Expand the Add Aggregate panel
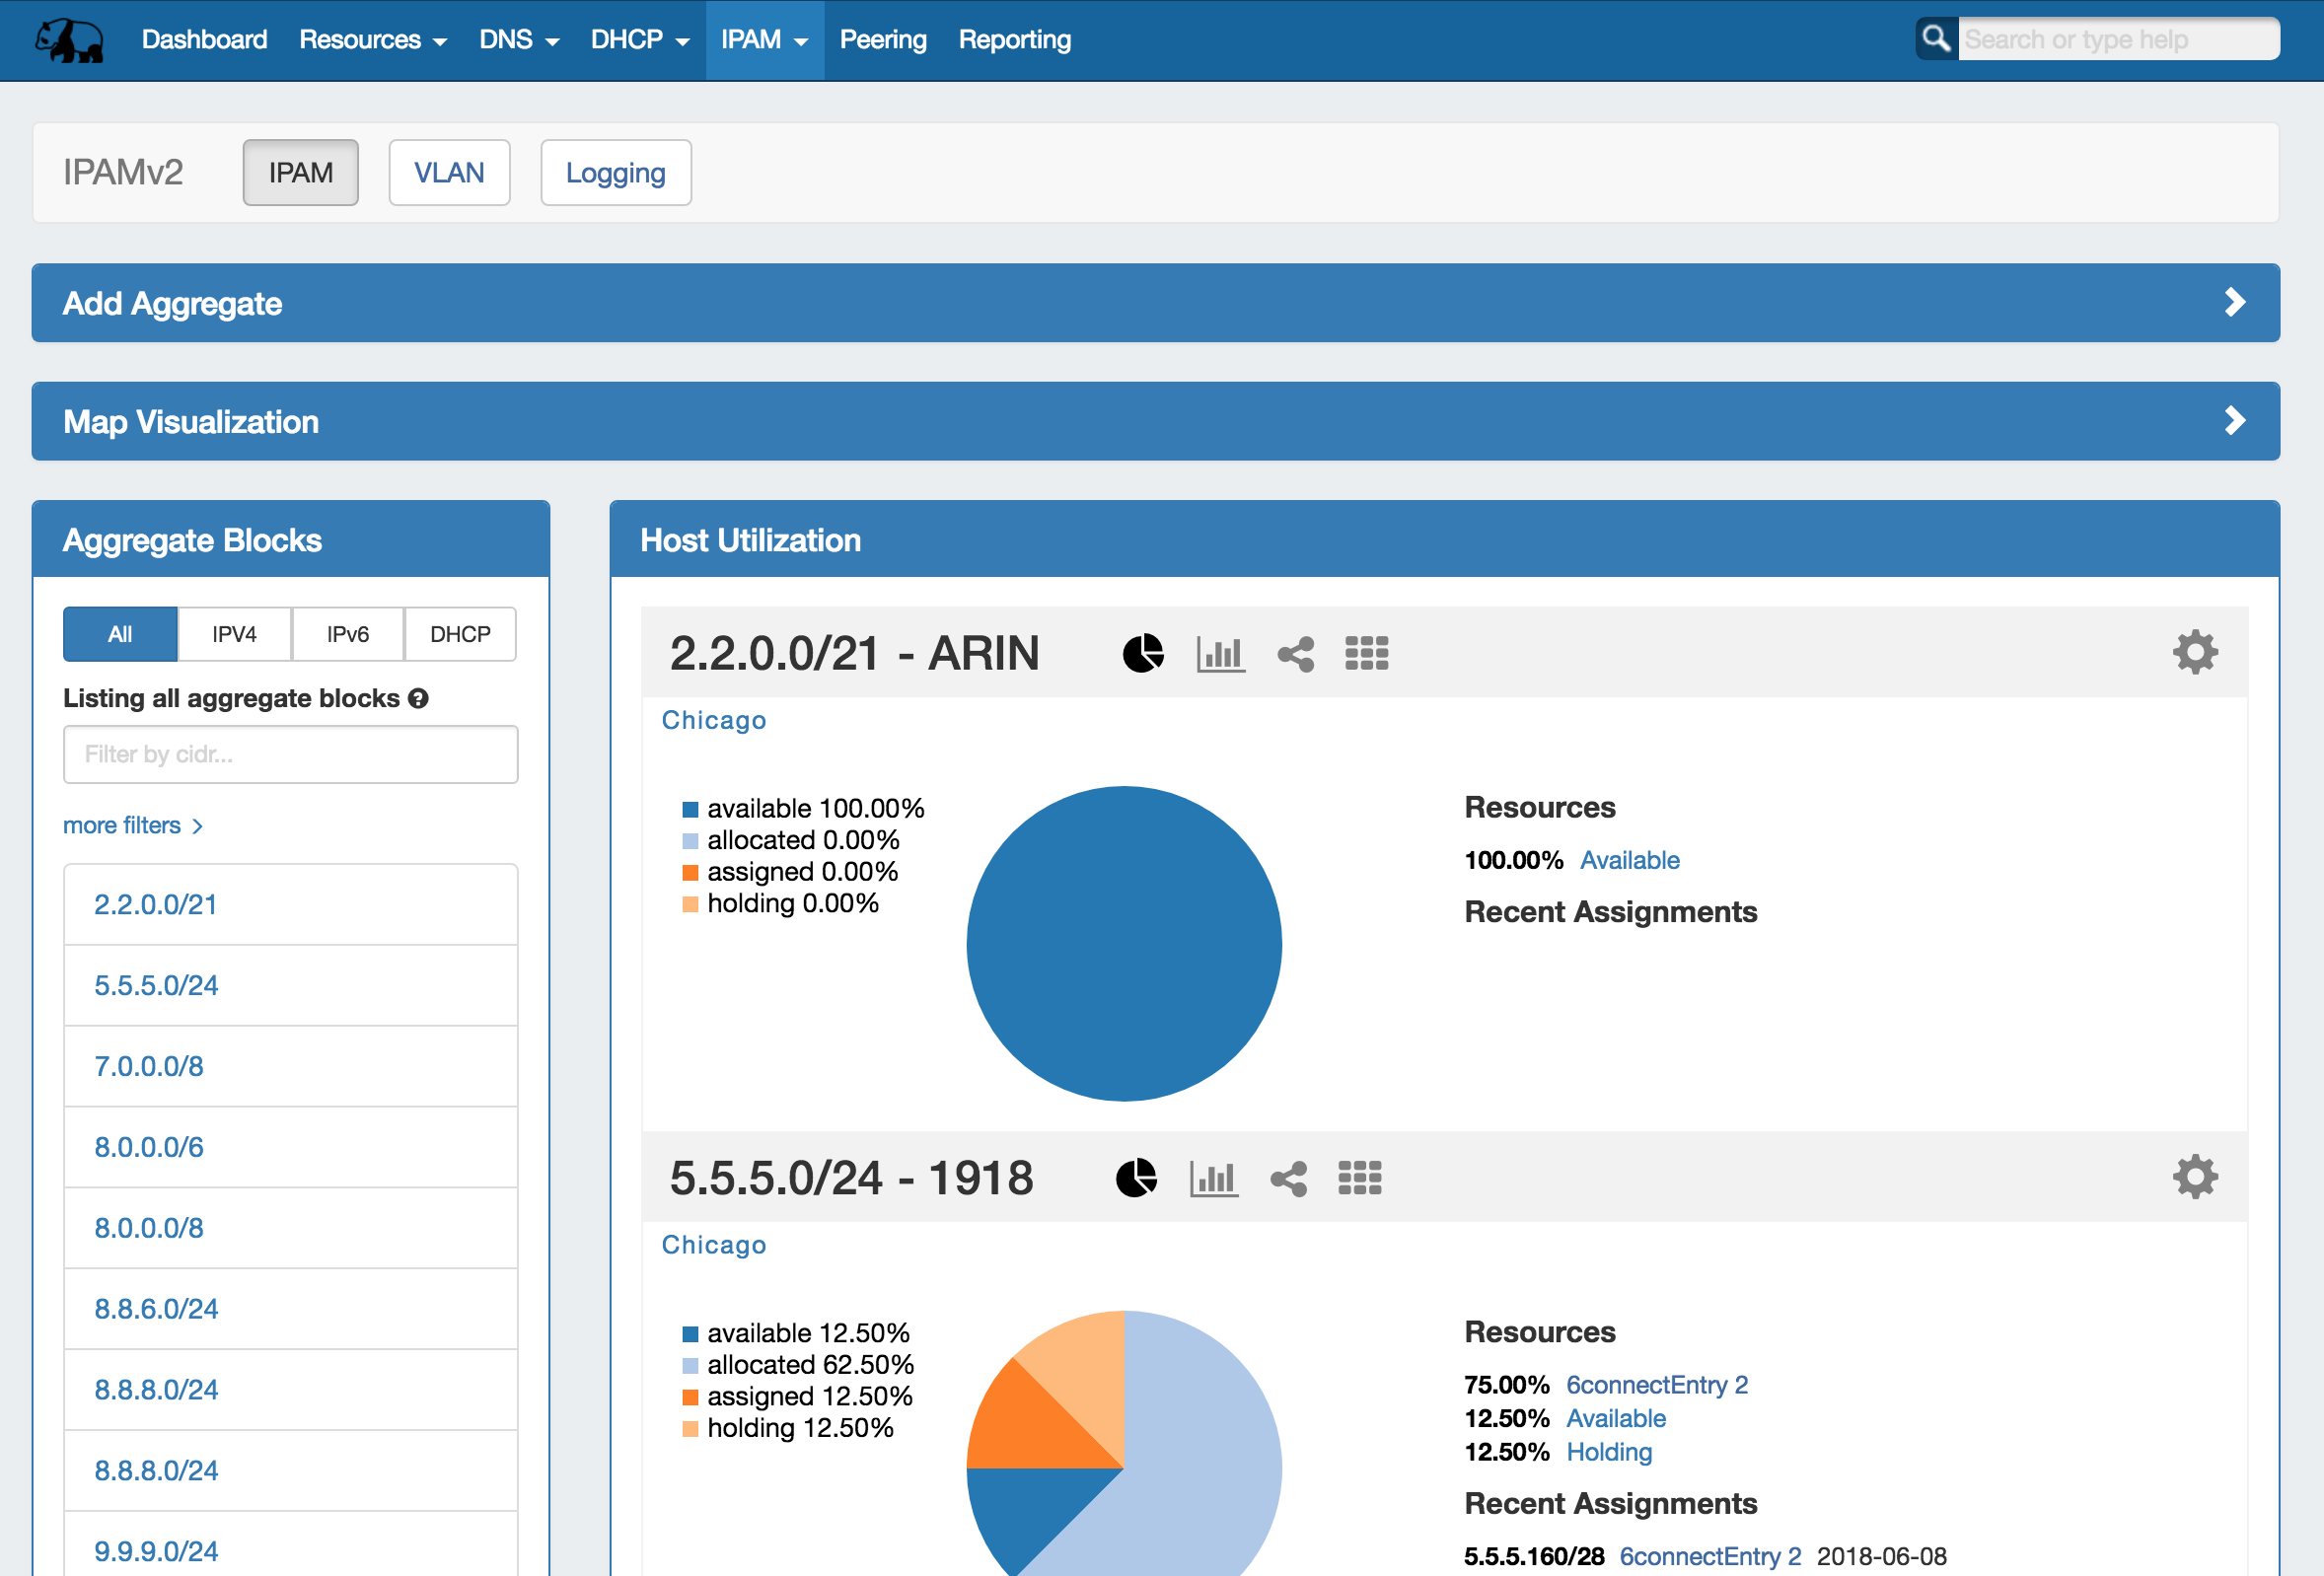Screen dimensions: 2324x1576 [x=1155, y=303]
